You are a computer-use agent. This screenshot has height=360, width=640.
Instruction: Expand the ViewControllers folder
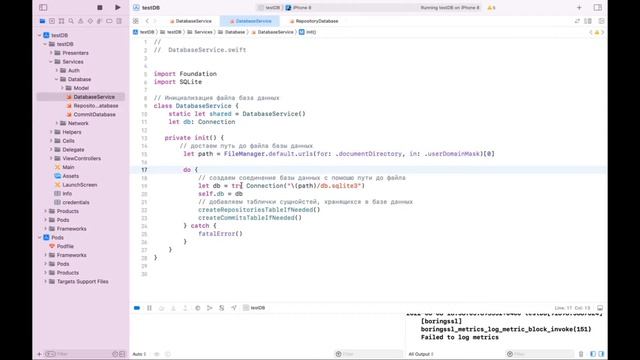click(x=51, y=158)
